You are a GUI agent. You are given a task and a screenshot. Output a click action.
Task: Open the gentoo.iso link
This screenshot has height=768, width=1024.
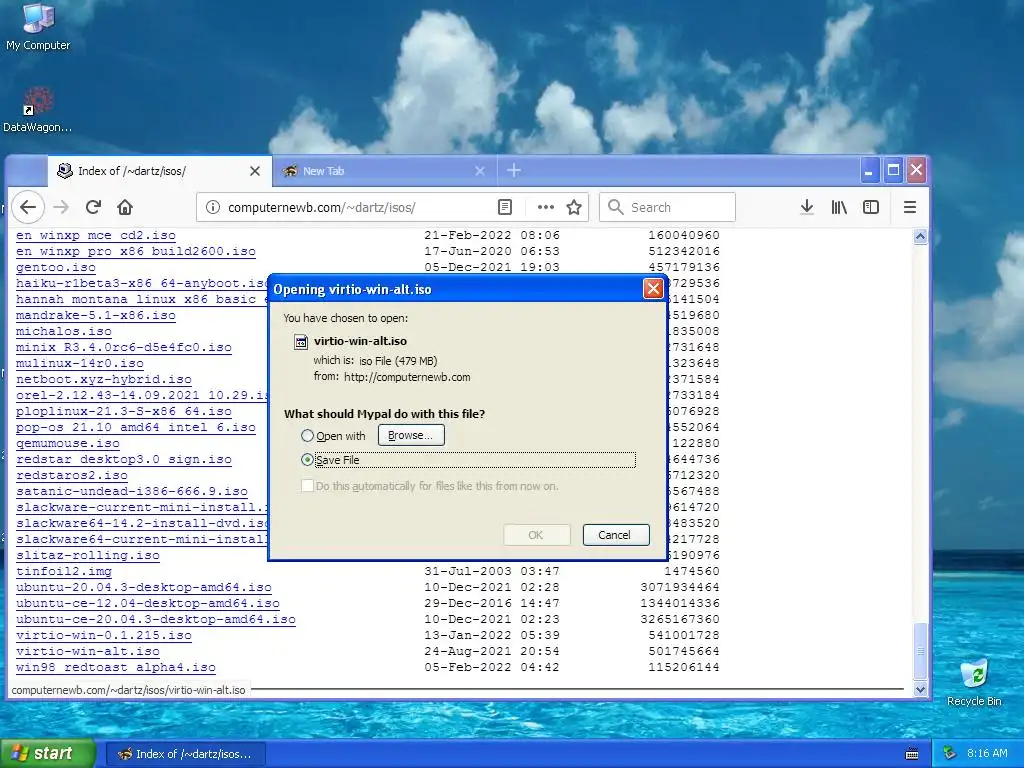[x=56, y=267]
